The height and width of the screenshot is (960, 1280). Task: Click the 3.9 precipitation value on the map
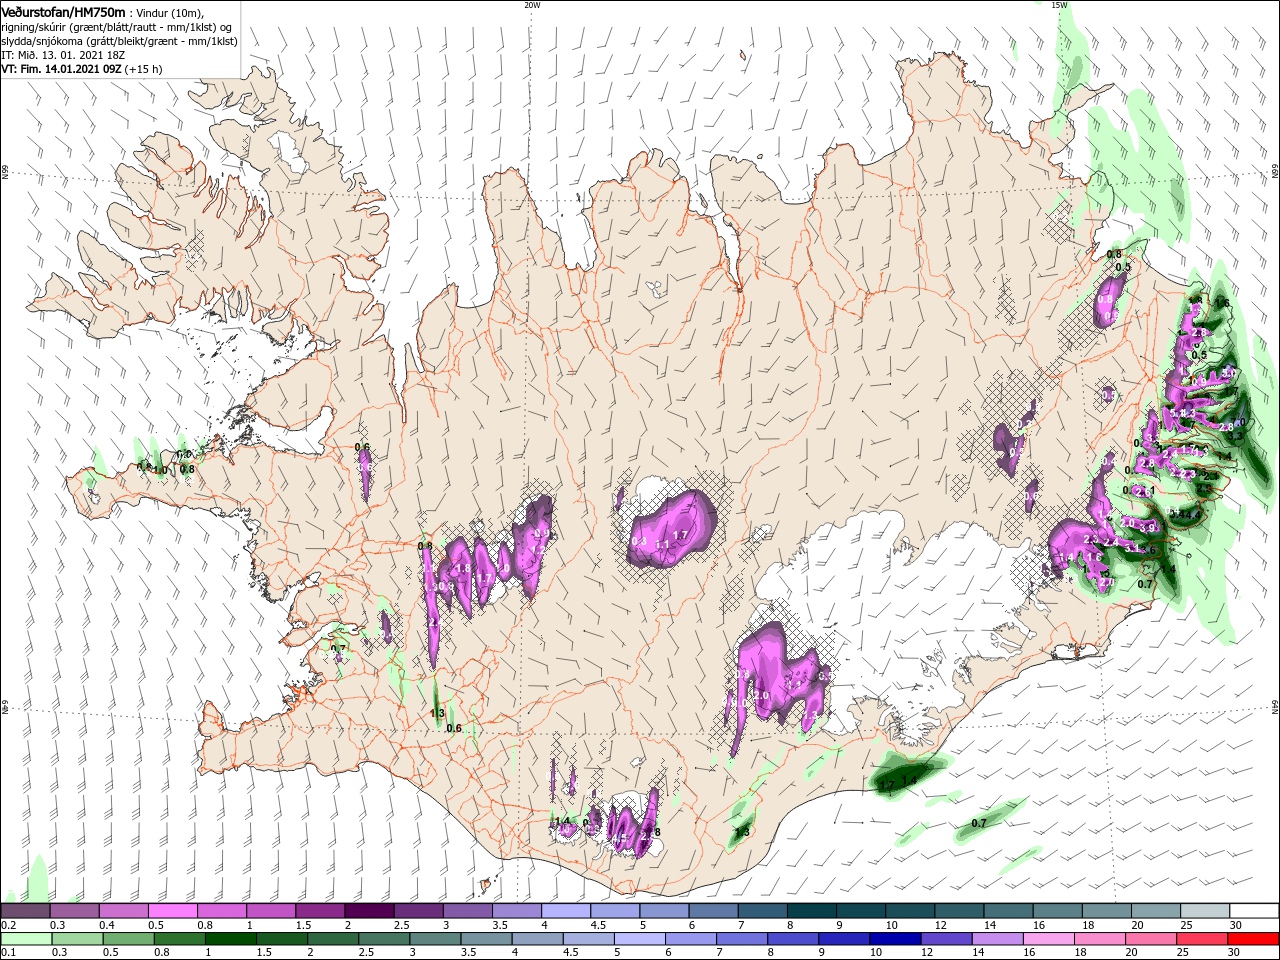(x=1147, y=528)
